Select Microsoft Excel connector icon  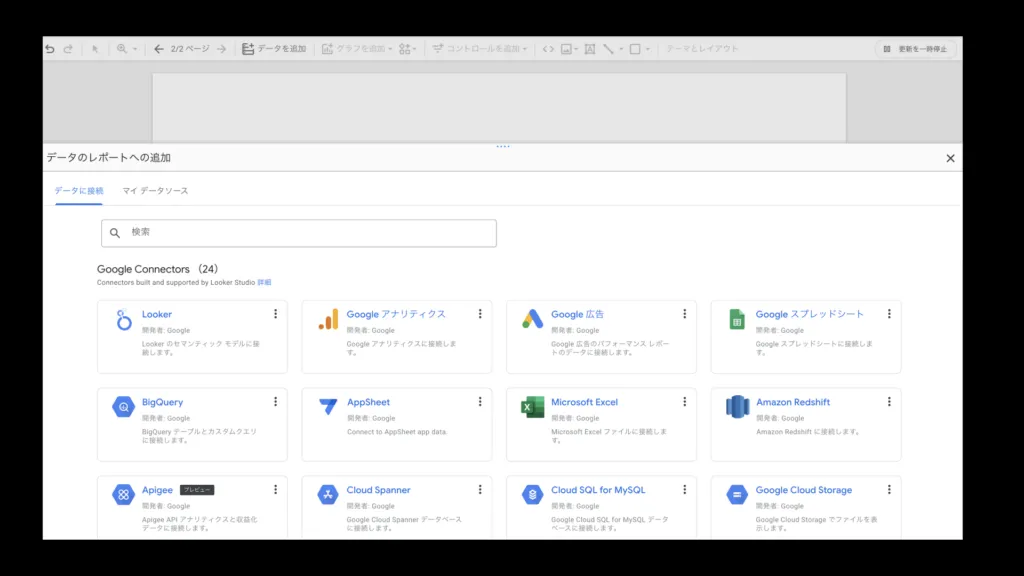tap(532, 407)
